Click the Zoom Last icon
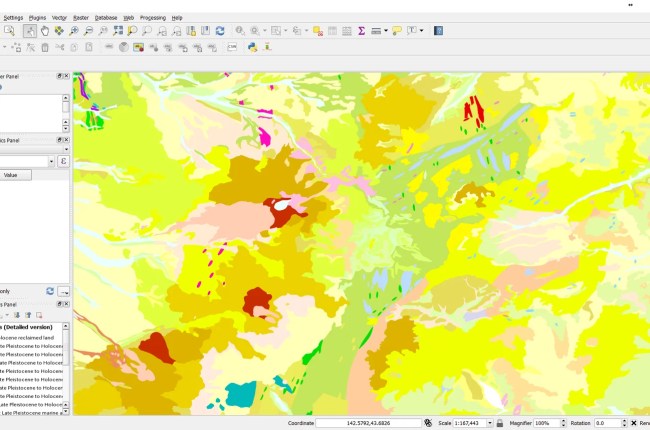This screenshot has height=430, width=650. 162,31
